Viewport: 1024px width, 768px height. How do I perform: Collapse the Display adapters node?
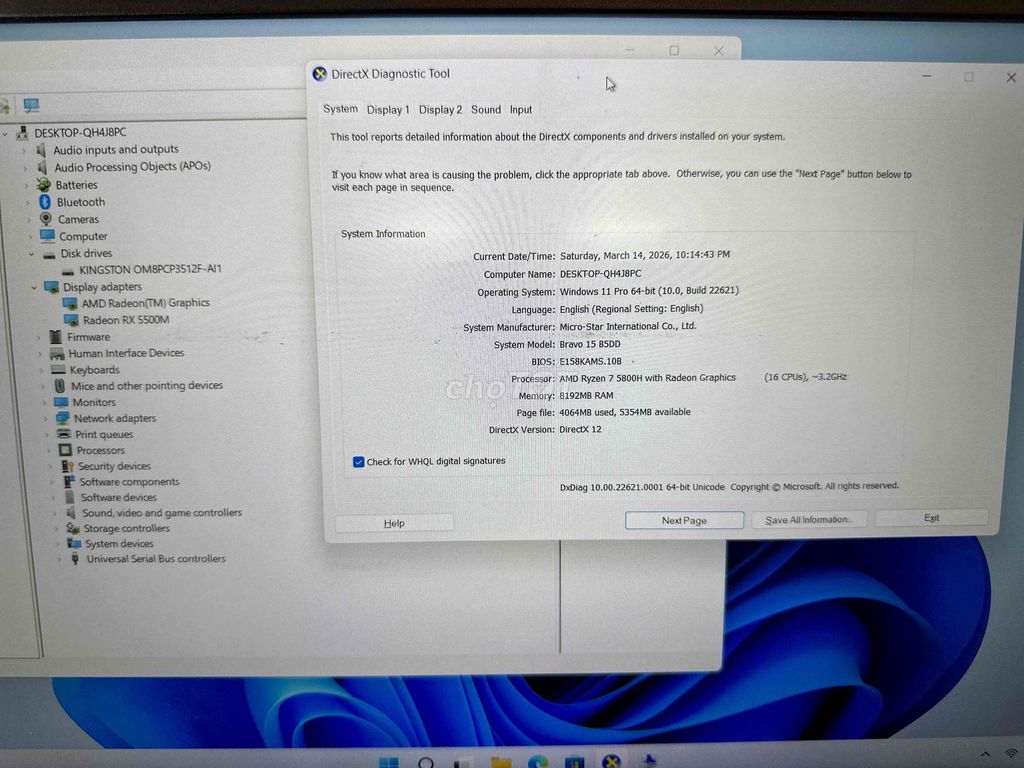(34, 287)
